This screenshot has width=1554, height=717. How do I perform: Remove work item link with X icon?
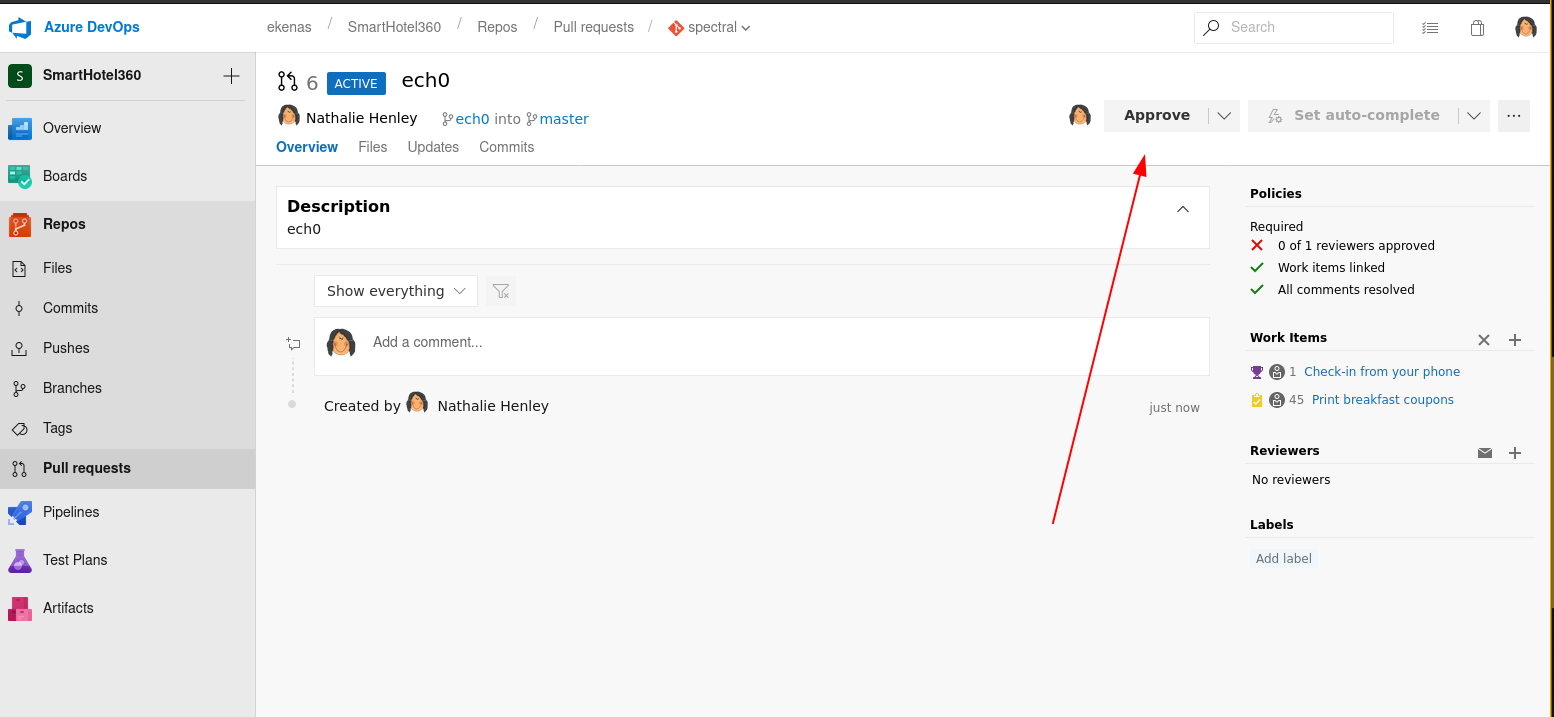(x=1484, y=340)
